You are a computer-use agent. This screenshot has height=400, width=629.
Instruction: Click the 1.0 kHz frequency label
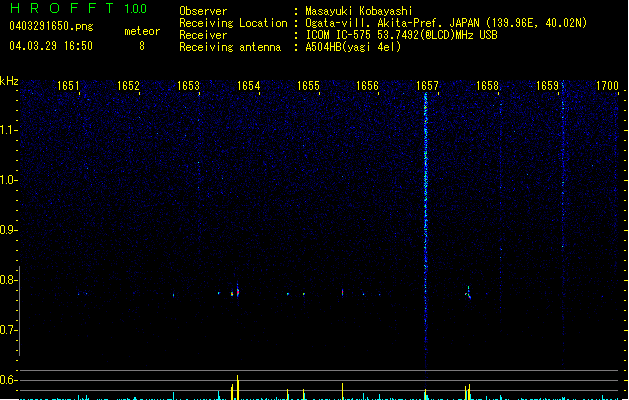coord(8,180)
